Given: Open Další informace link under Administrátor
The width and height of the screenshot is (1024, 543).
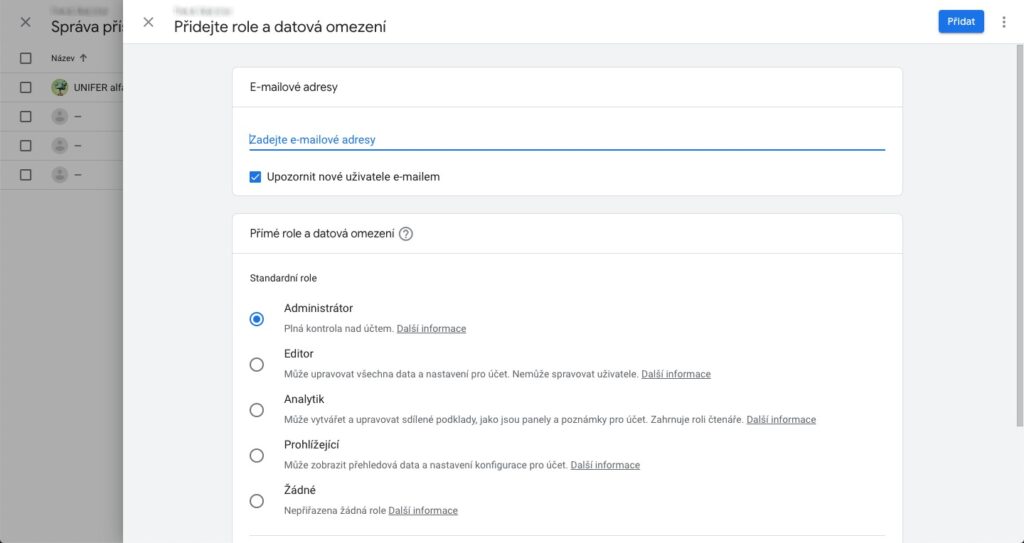Looking at the screenshot, I should click(x=431, y=329).
